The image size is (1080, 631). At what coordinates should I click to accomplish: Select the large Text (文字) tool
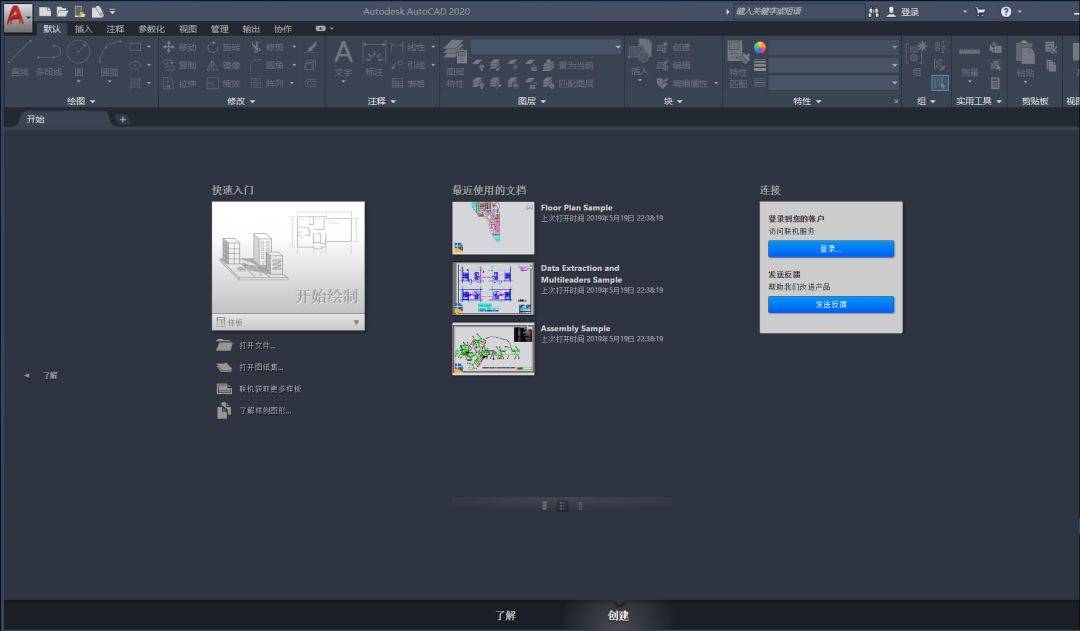pos(343,59)
